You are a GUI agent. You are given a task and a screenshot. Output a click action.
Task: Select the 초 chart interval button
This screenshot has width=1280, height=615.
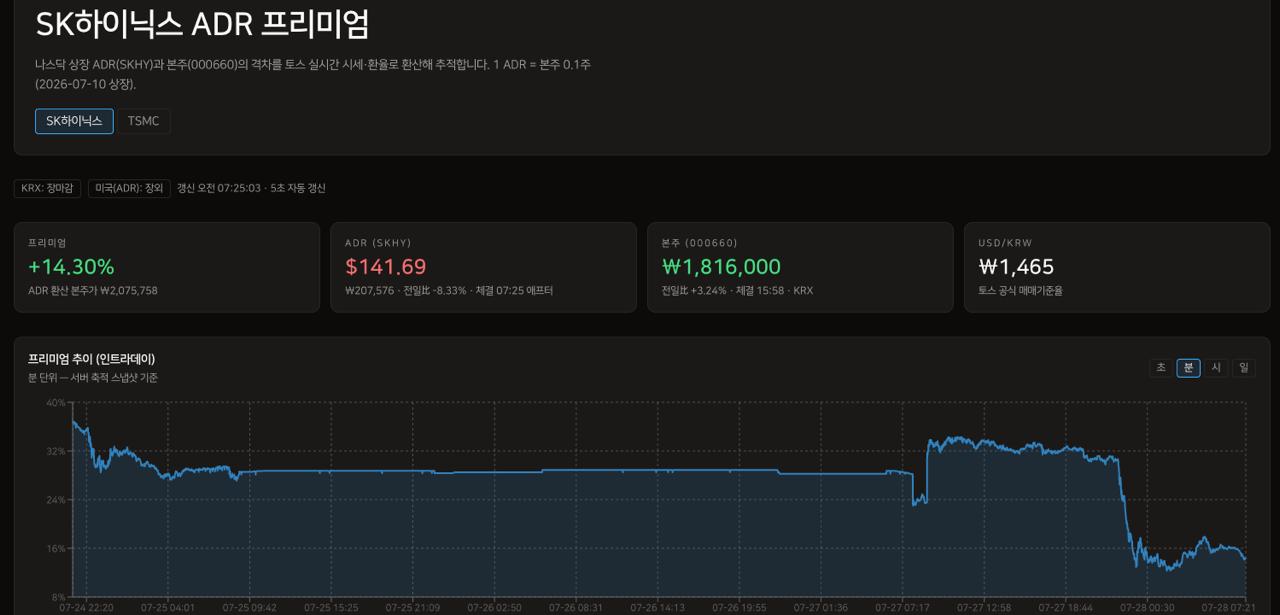[x=1160, y=368]
